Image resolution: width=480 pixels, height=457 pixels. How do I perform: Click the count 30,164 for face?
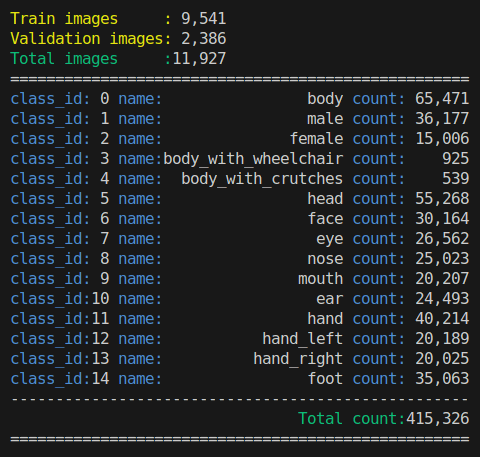pyautogui.click(x=442, y=219)
